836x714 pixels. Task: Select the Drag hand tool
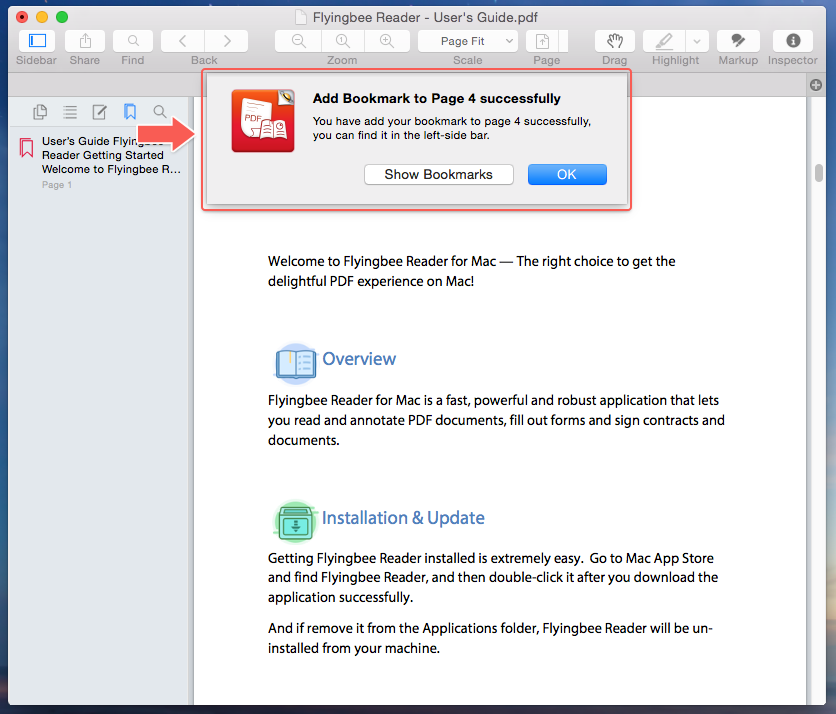[615, 41]
